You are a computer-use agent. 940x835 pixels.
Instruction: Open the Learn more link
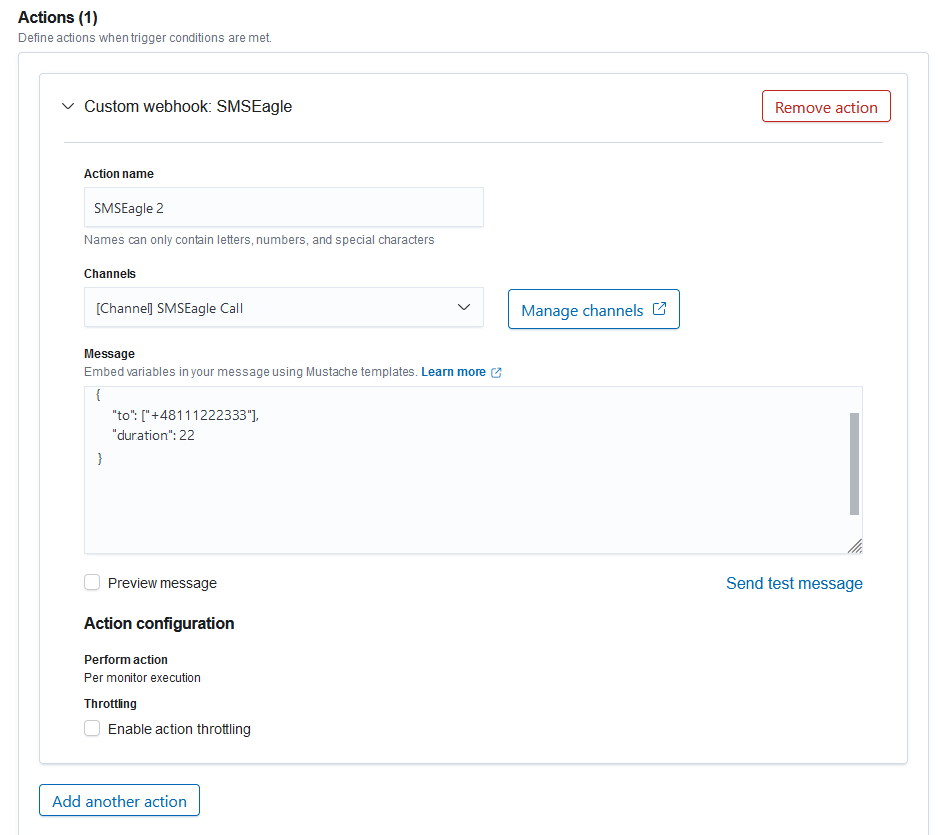point(453,372)
